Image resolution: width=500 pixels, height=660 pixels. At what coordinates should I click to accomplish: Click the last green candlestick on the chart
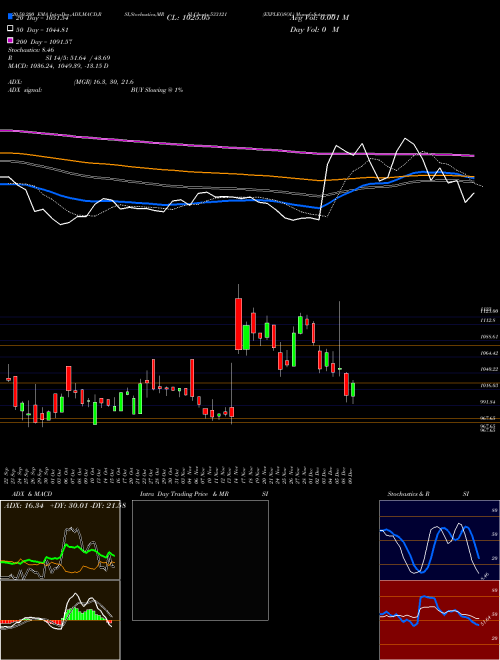pyautogui.click(x=353, y=390)
